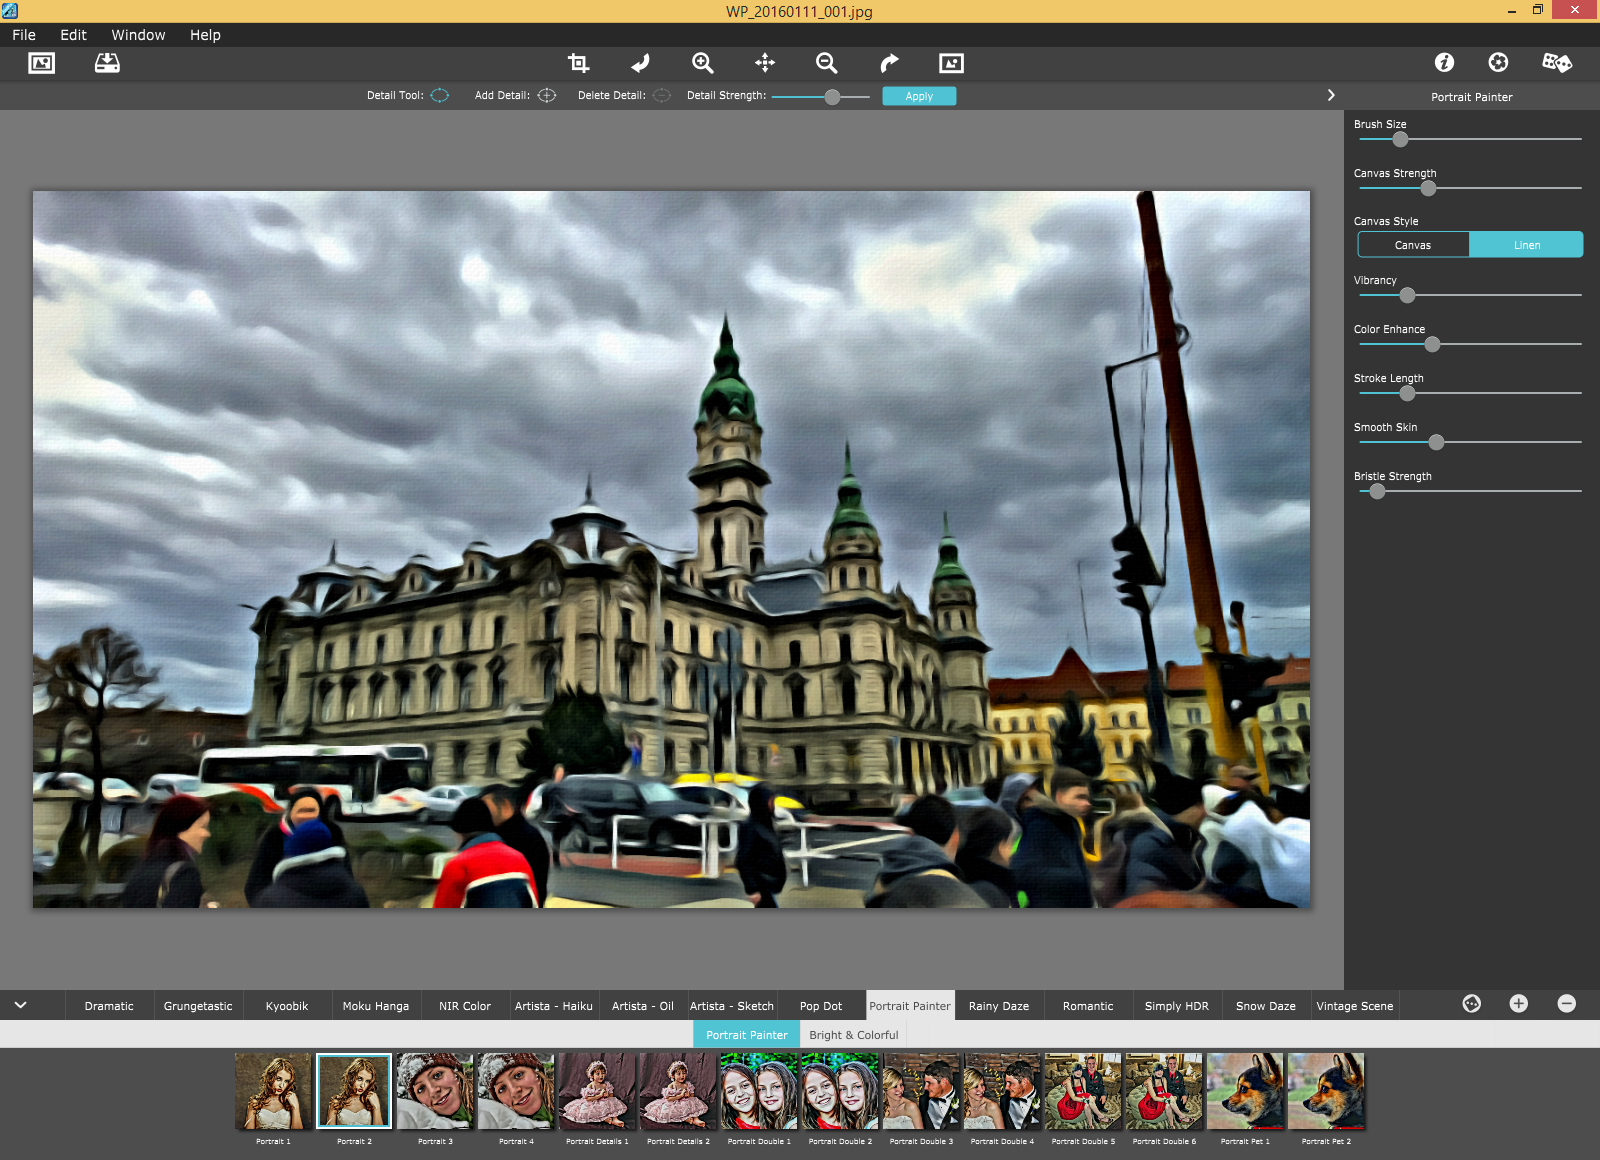
Task: Open image file icon in toolbar
Action: [41, 63]
